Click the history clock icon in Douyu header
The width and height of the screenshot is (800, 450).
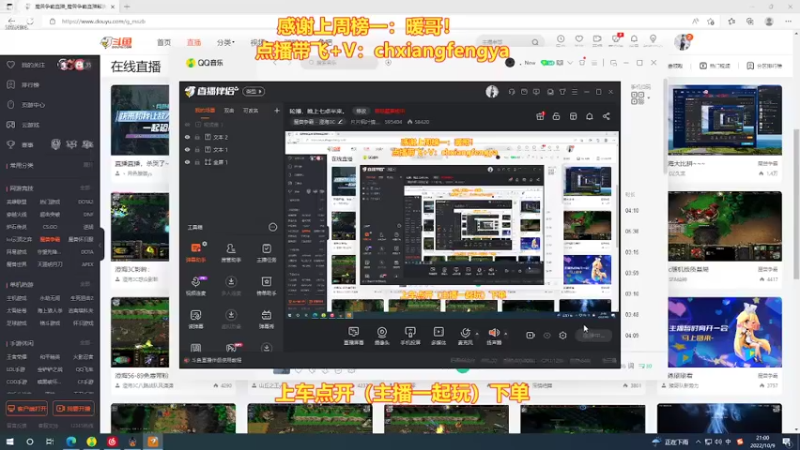[561, 39]
